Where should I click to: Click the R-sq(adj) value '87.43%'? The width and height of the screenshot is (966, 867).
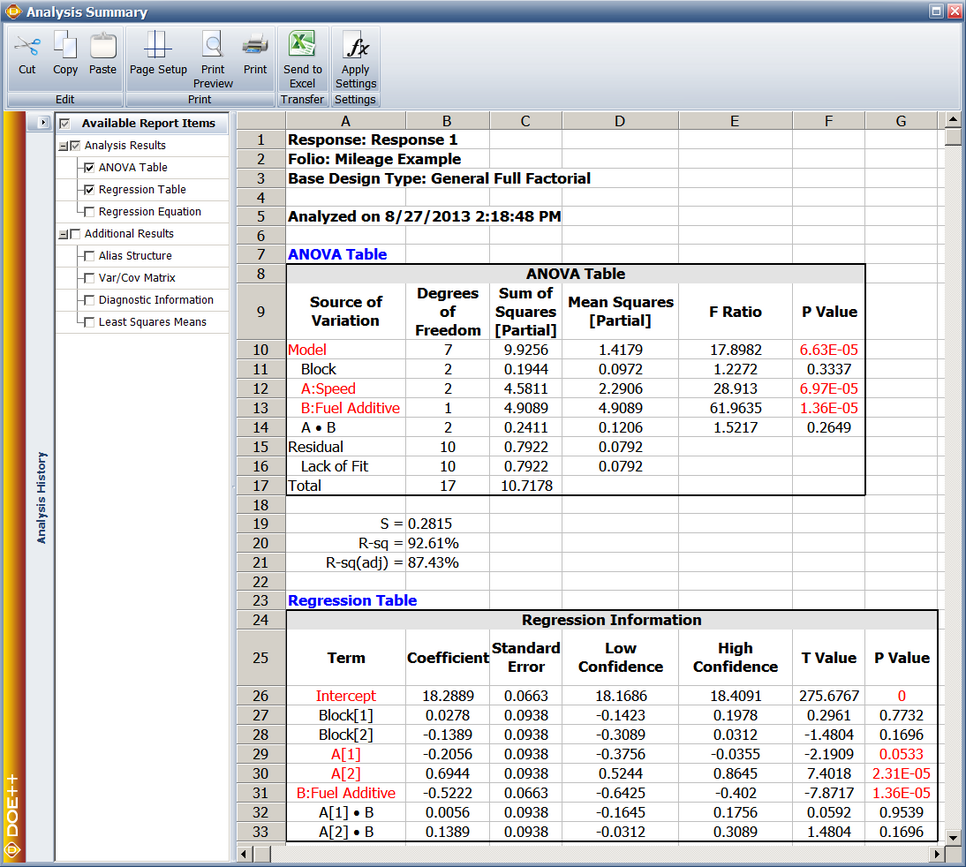tap(447, 563)
